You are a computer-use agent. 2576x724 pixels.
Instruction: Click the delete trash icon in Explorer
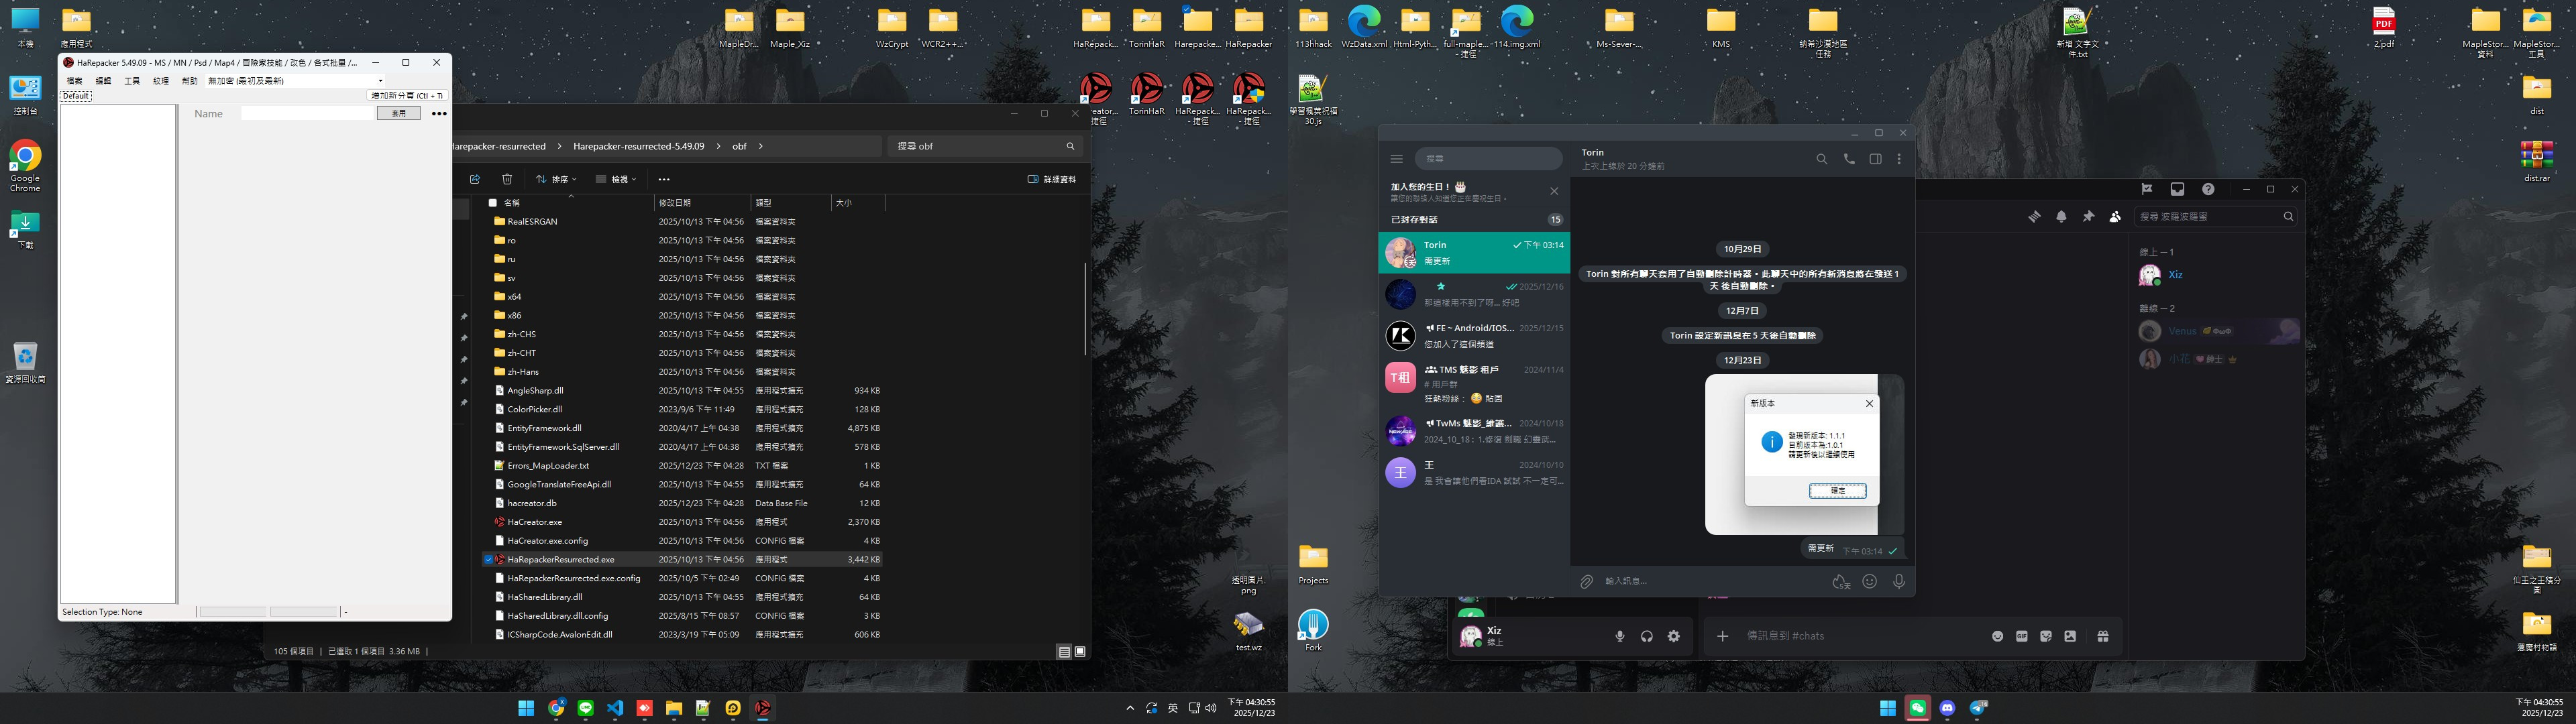507,179
